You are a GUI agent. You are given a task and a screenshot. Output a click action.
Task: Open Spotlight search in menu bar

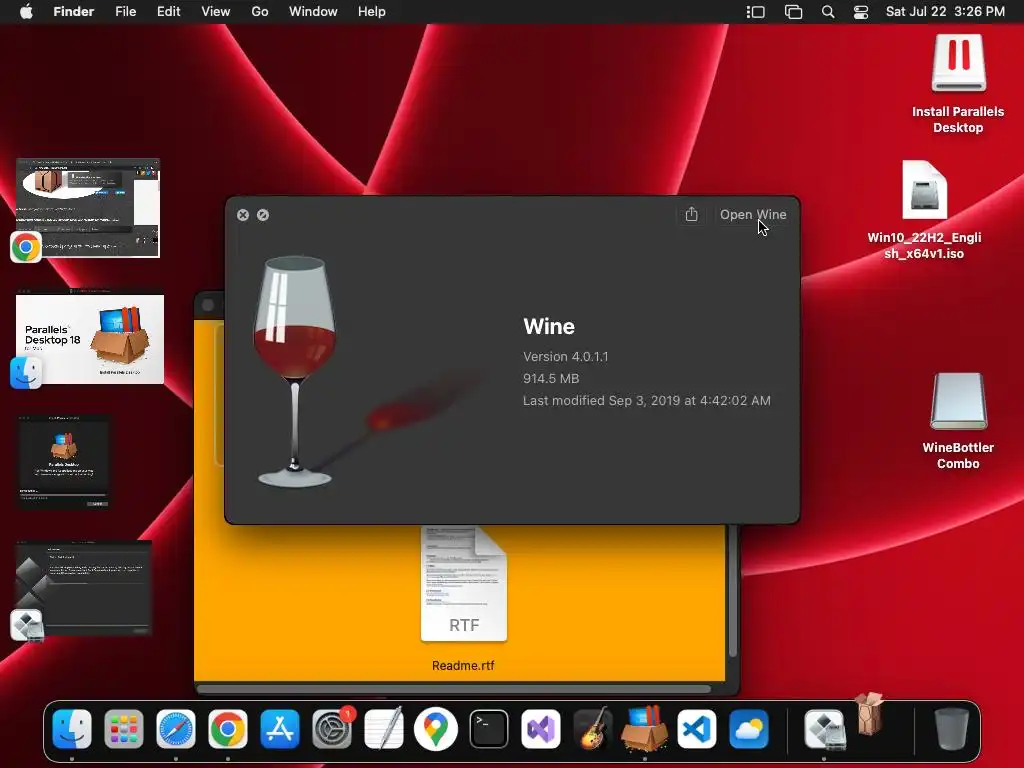828,12
